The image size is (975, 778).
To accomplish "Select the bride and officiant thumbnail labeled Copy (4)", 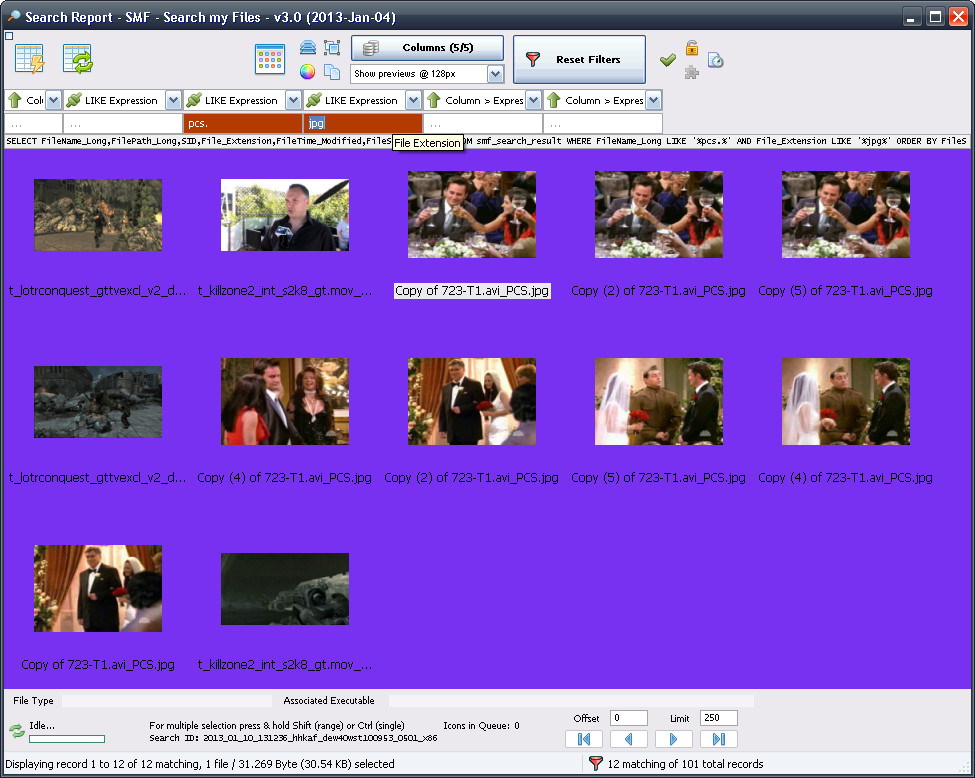I will (x=846, y=402).
